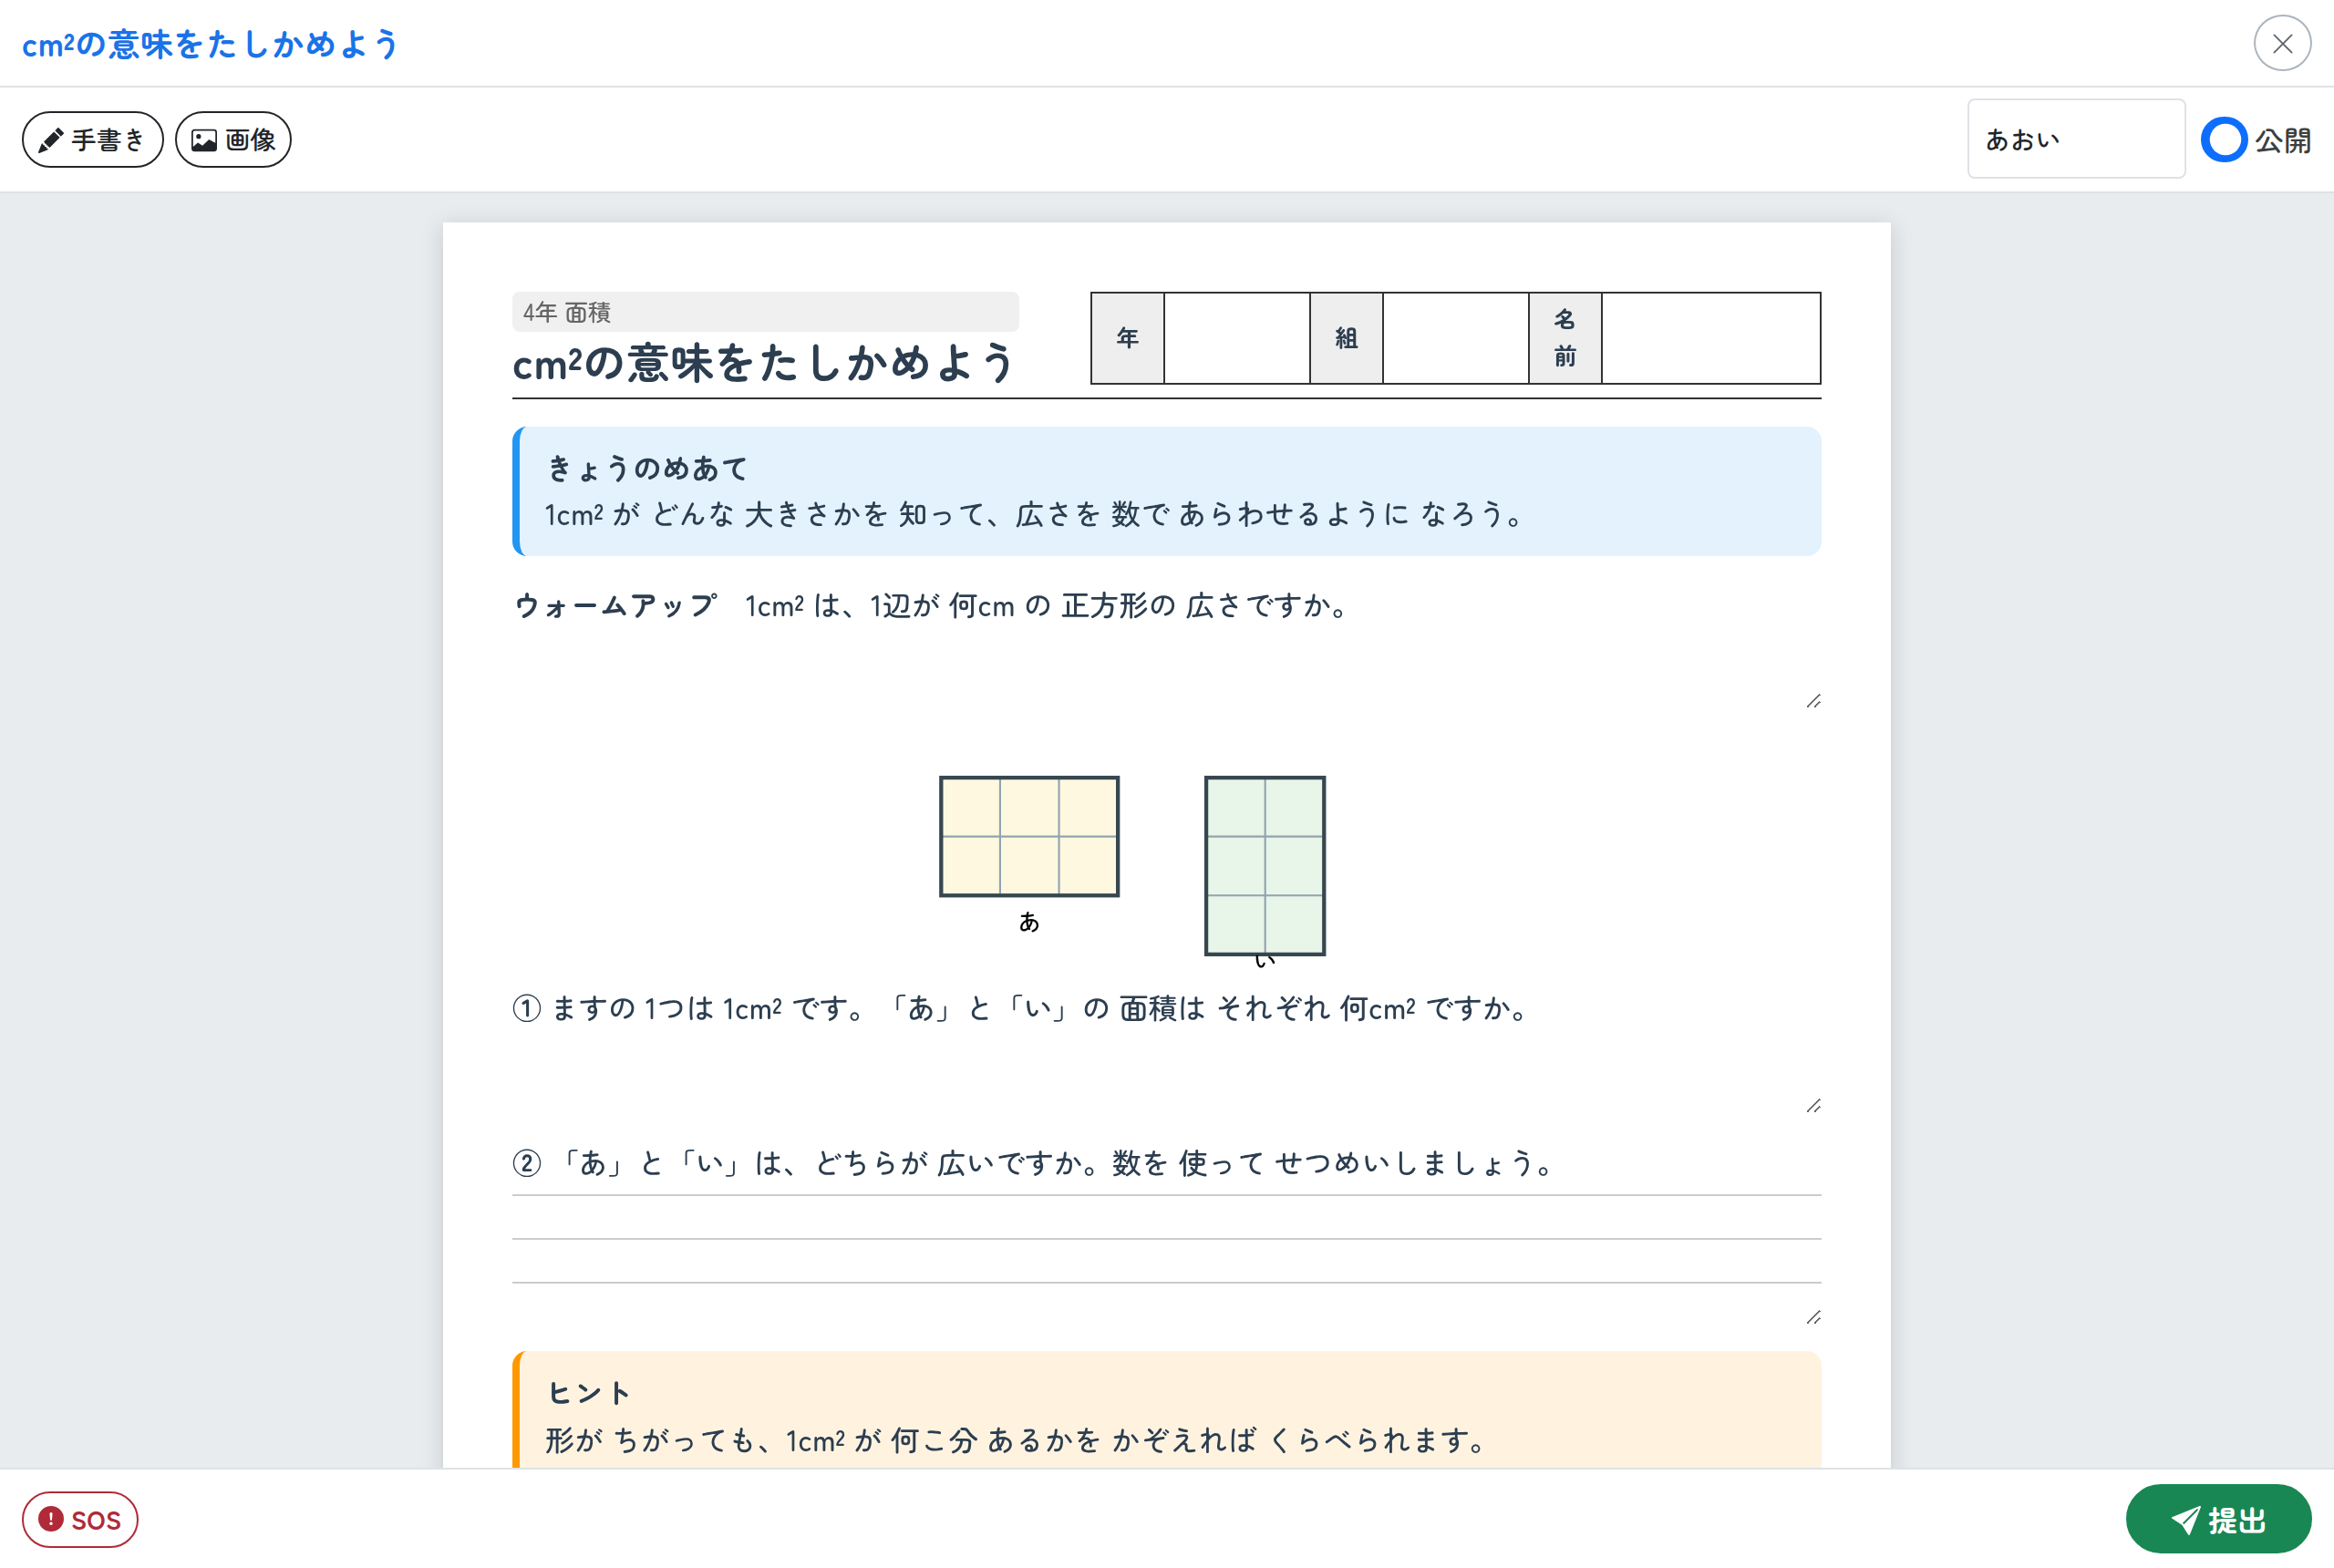
Task: Send SOS help request
Action: pos(80,1519)
